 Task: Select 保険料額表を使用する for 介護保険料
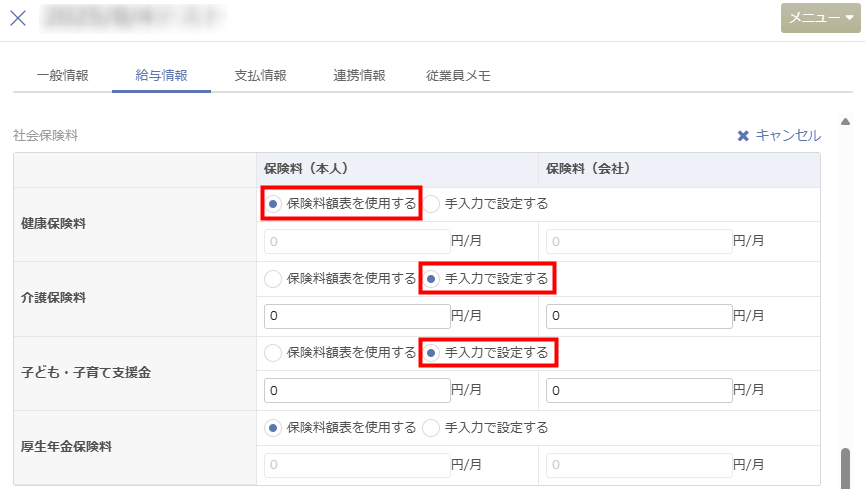[273, 279]
